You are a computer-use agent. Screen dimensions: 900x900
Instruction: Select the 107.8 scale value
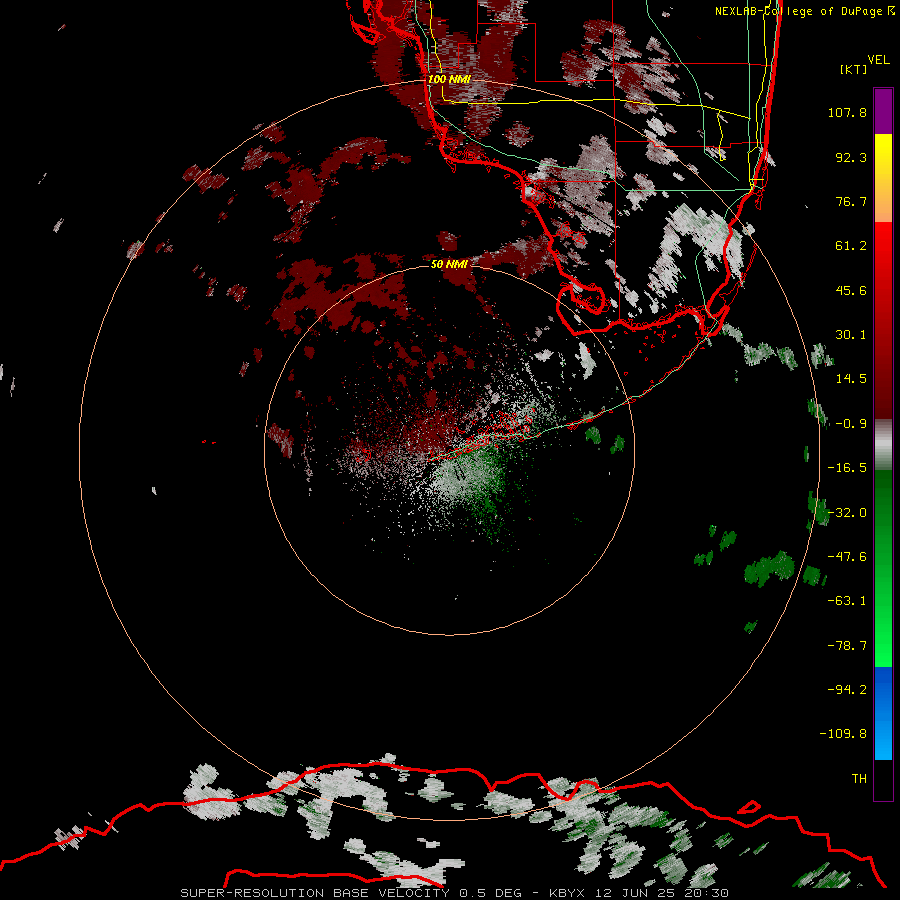tap(847, 112)
